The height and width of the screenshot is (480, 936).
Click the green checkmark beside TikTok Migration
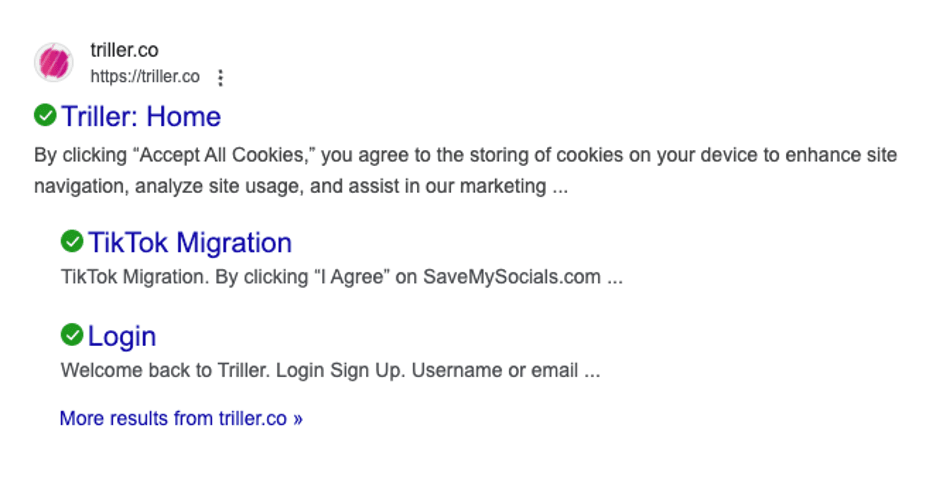pos(72,242)
